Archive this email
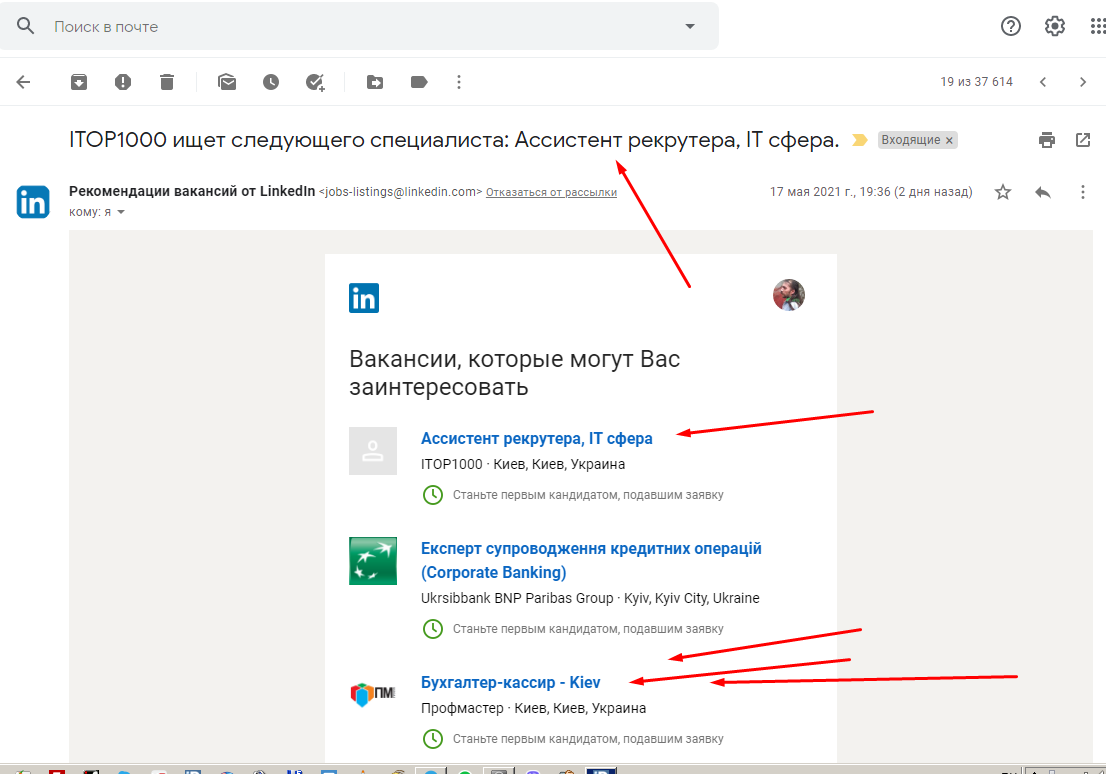This screenshot has width=1106, height=774. (79, 82)
